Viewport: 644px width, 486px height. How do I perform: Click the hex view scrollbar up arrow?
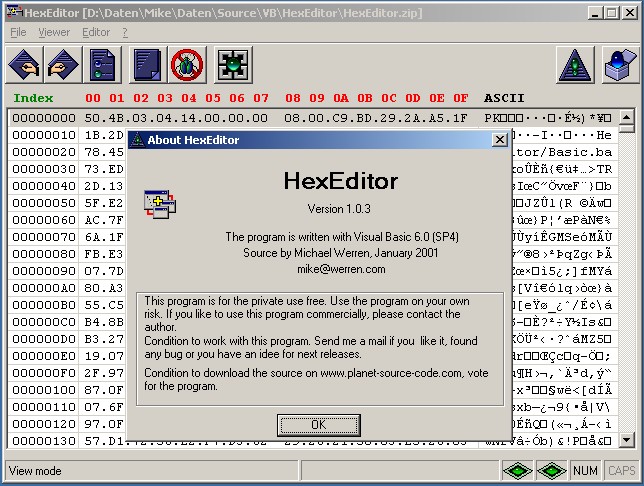(x=627, y=116)
